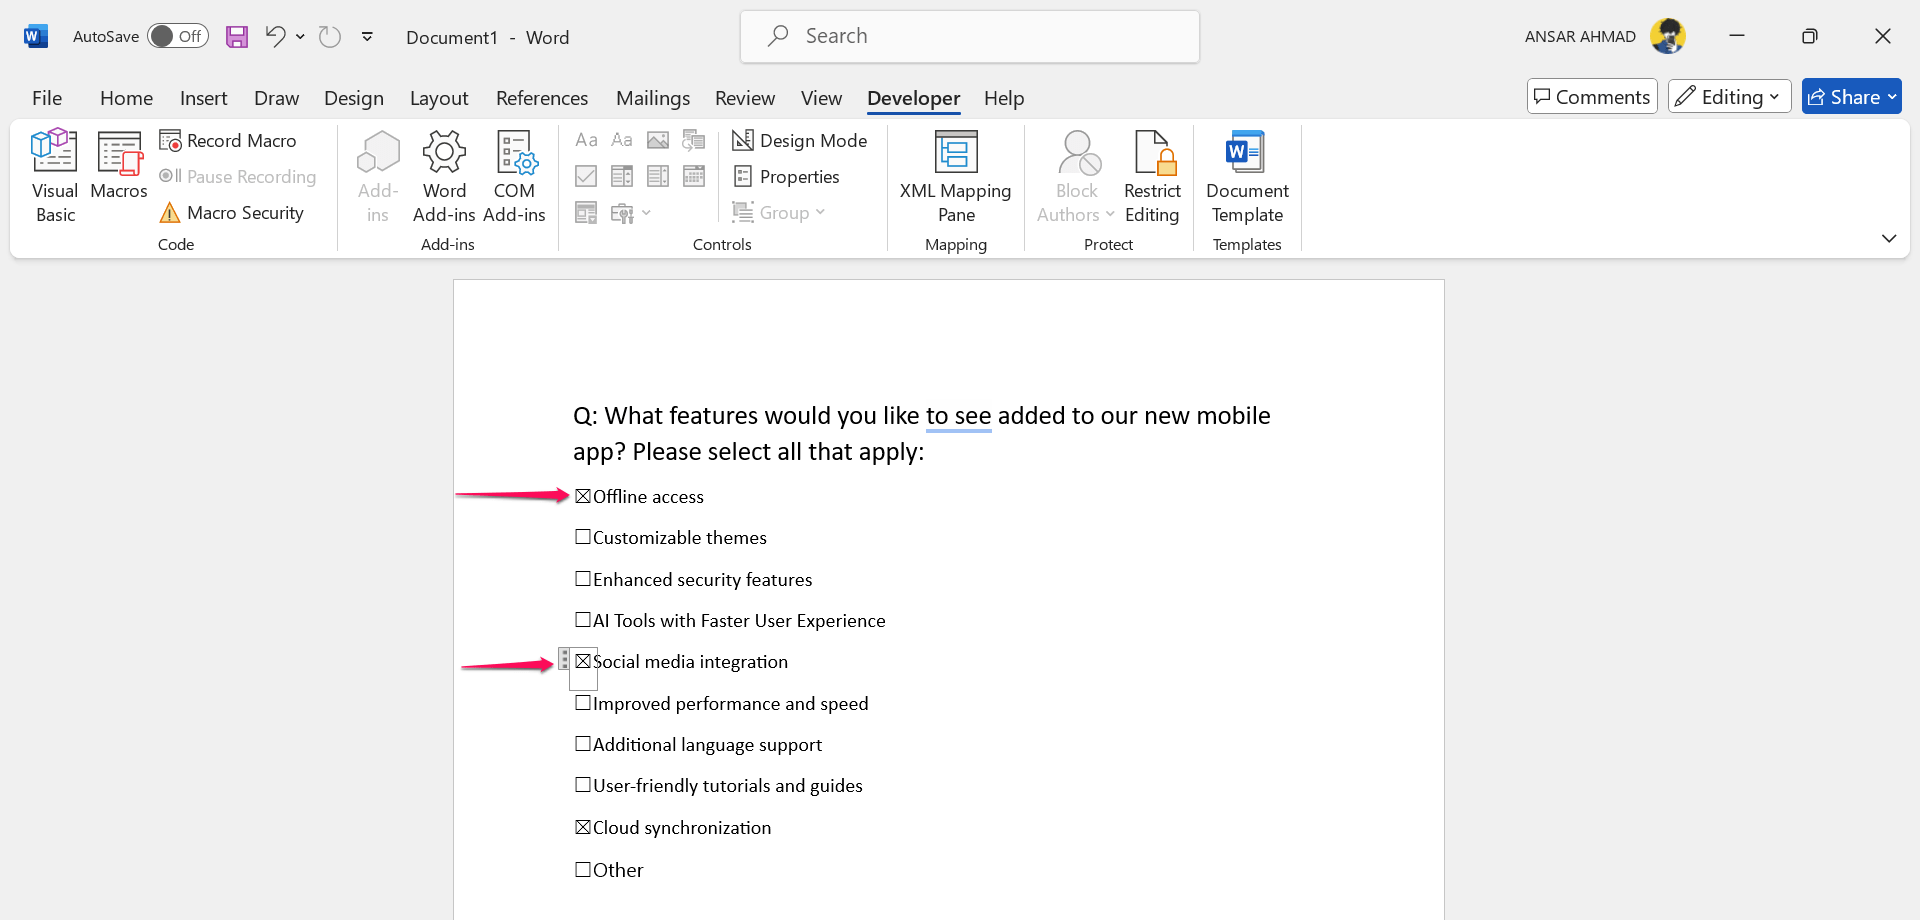Insert a Date Picker content control

click(x=694, y=176)
